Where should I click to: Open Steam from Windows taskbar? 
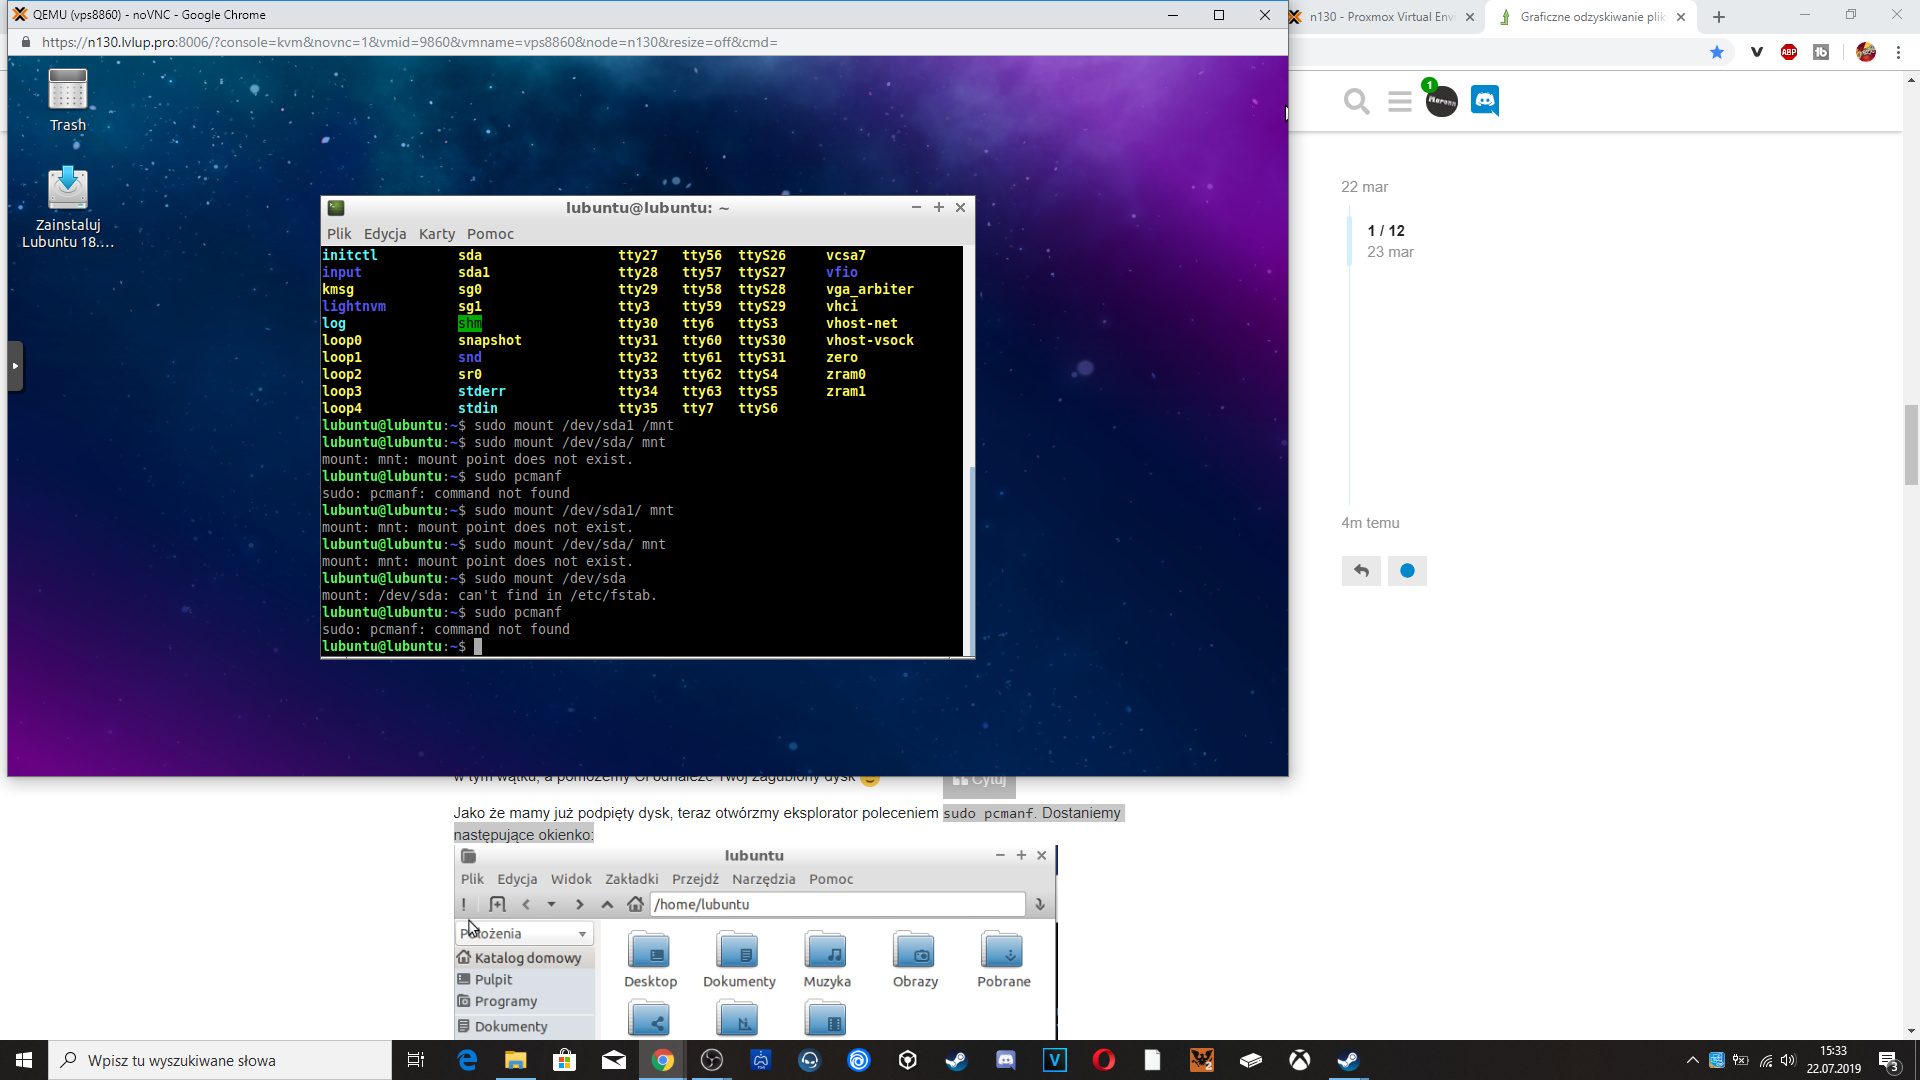point(957,1060)
